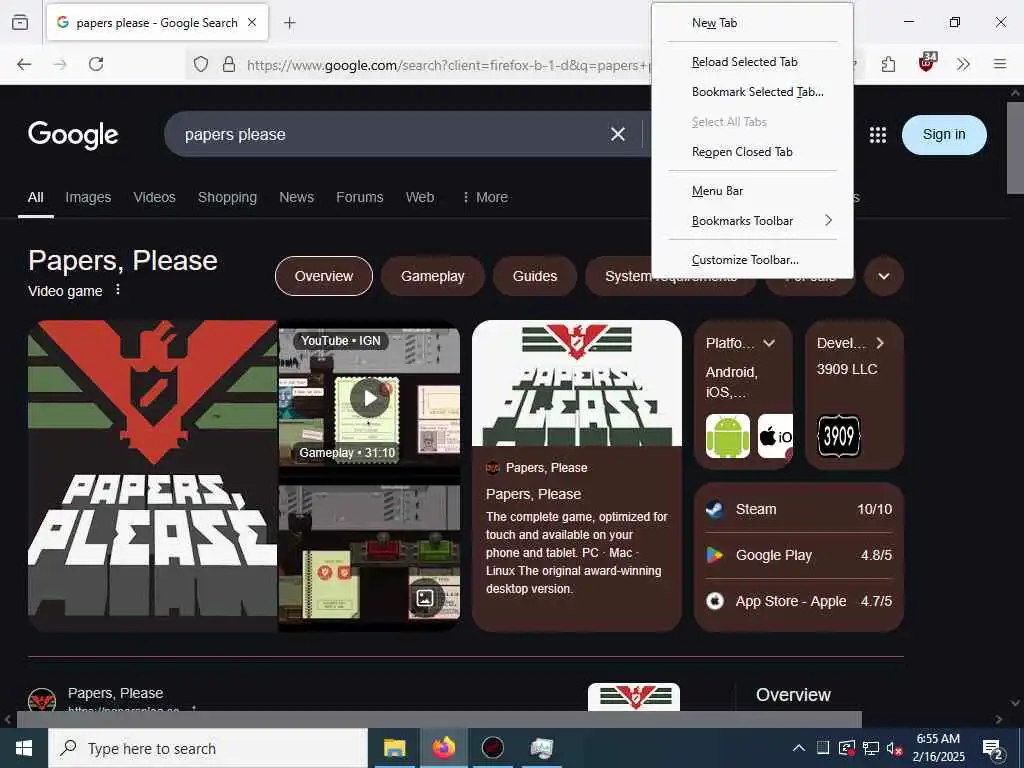Viewport: 1024px width, 768px height.
Task: Close the papers please Google Search tab
Action: click(x=252, y=22)
